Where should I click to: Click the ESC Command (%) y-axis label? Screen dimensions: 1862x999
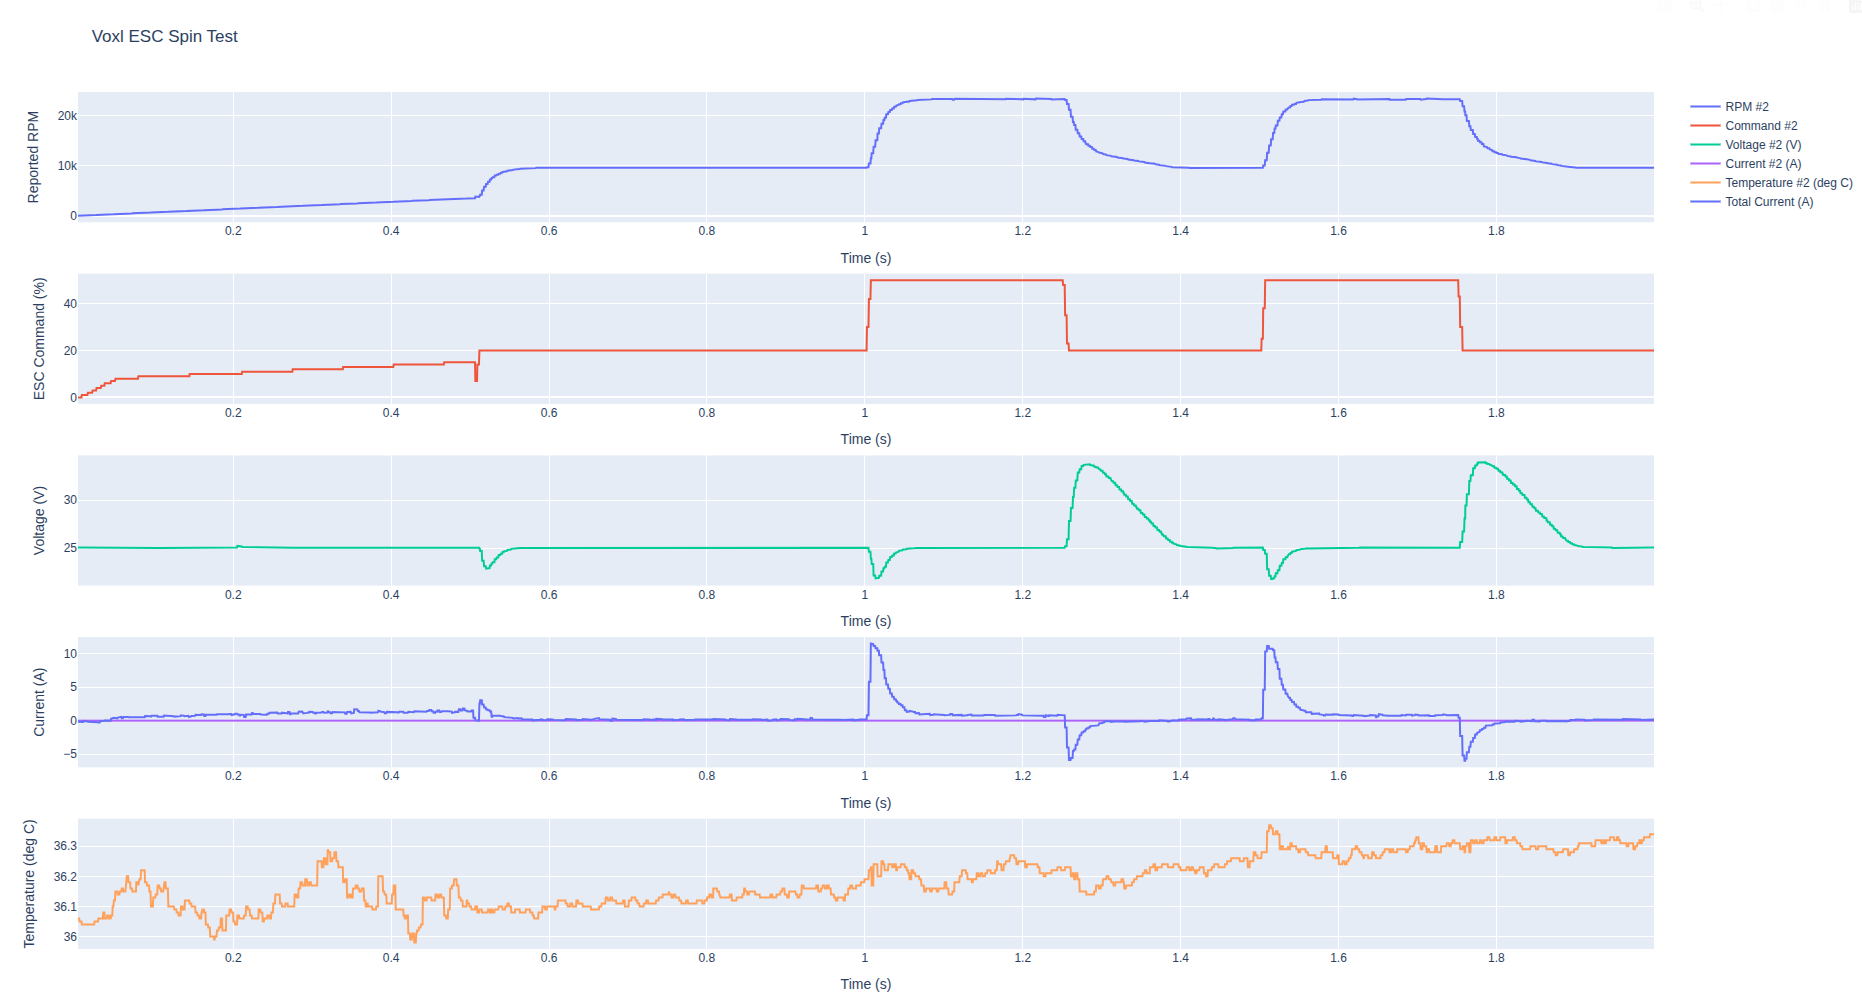coord(40,339)
